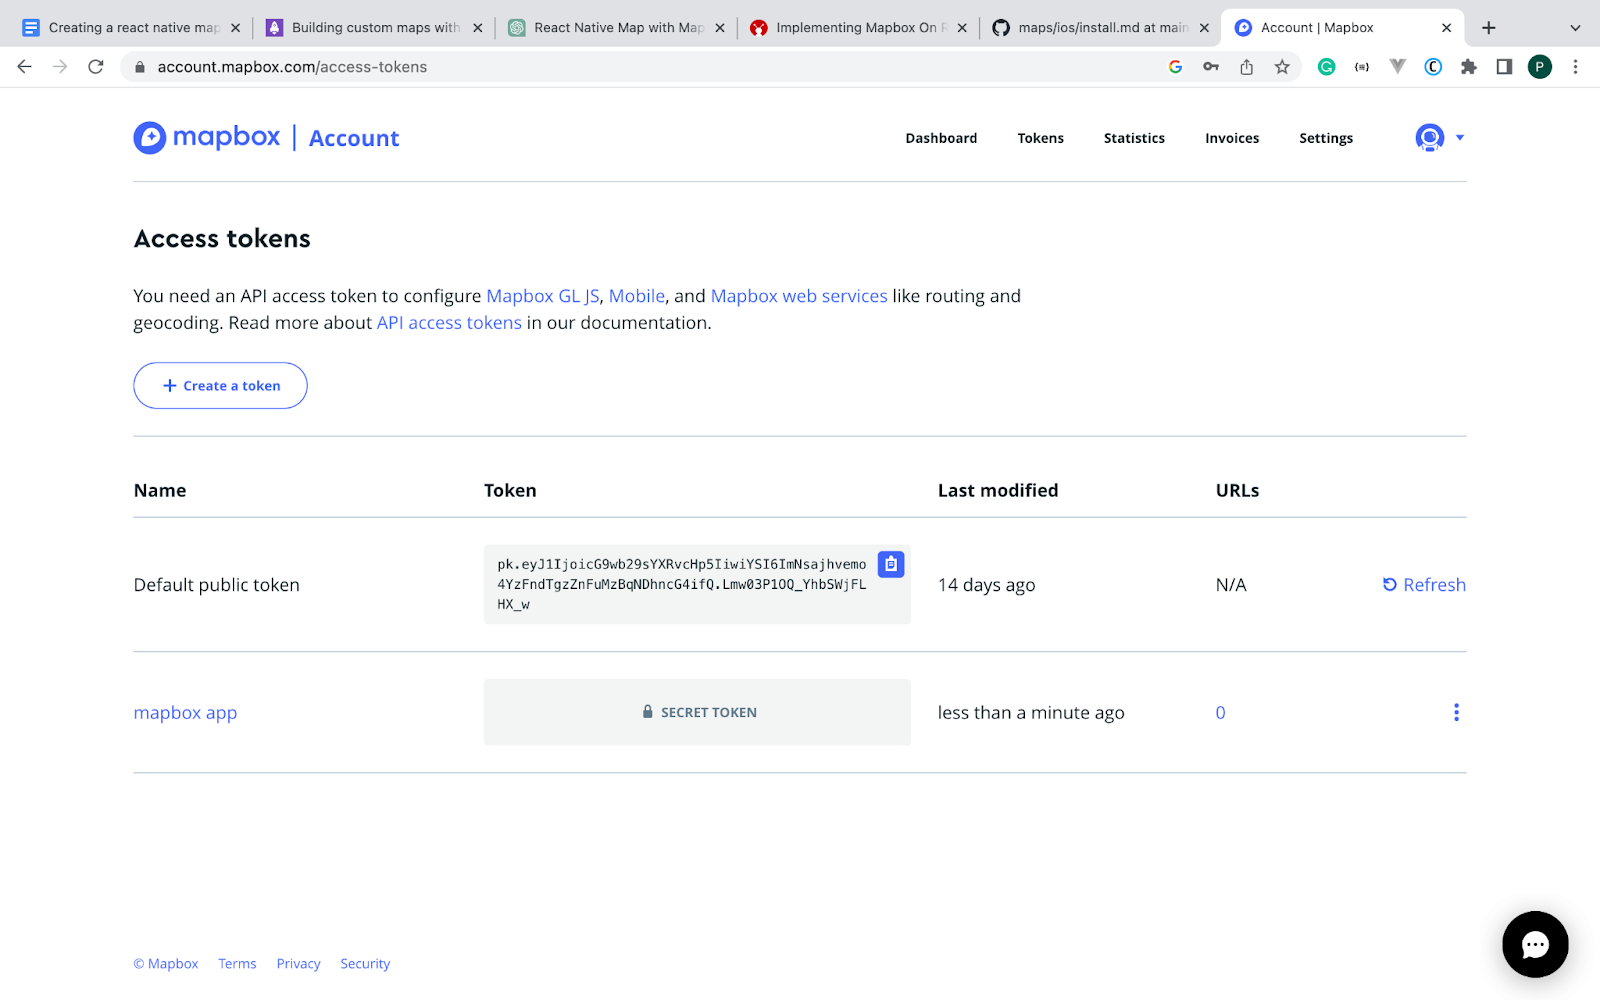The height and width of the screenshot is (1000, 1600).
Task: Click the V-shaped extension icon
Action: (x=1397, y=67)
